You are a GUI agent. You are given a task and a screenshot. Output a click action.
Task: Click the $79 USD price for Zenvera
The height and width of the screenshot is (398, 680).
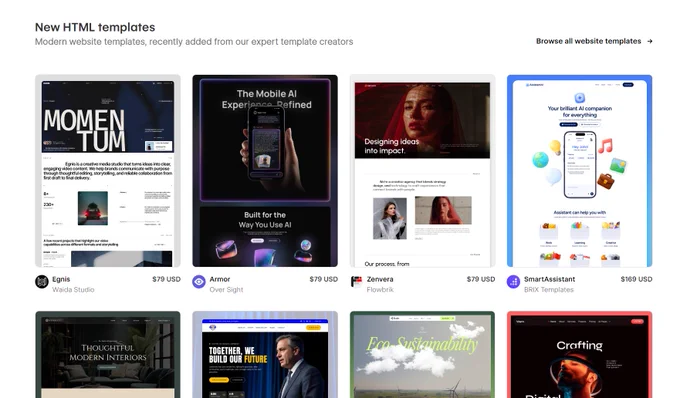(481, 279)
